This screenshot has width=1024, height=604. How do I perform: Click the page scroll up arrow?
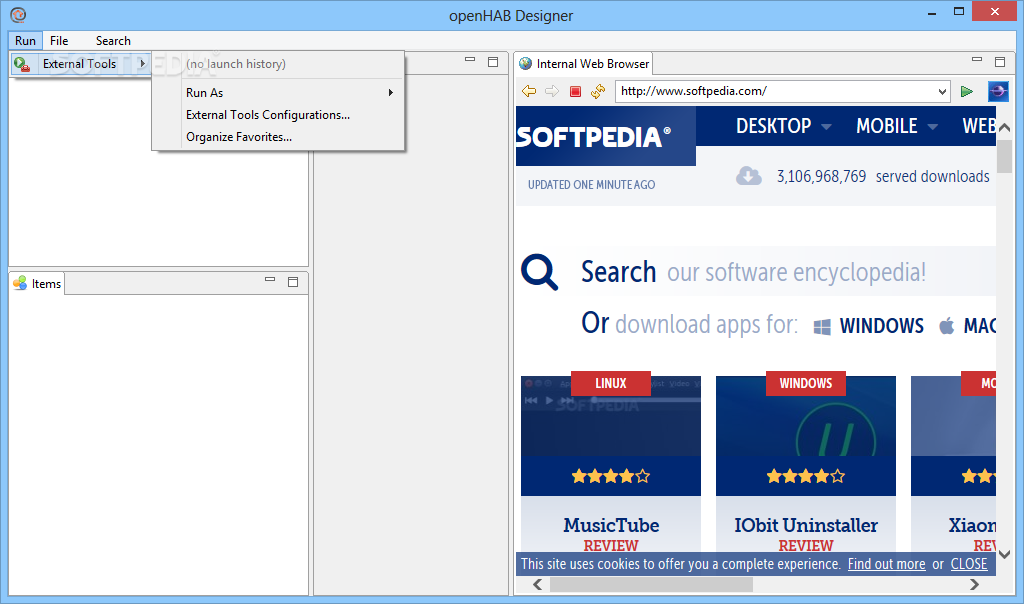coord(1004,127)
